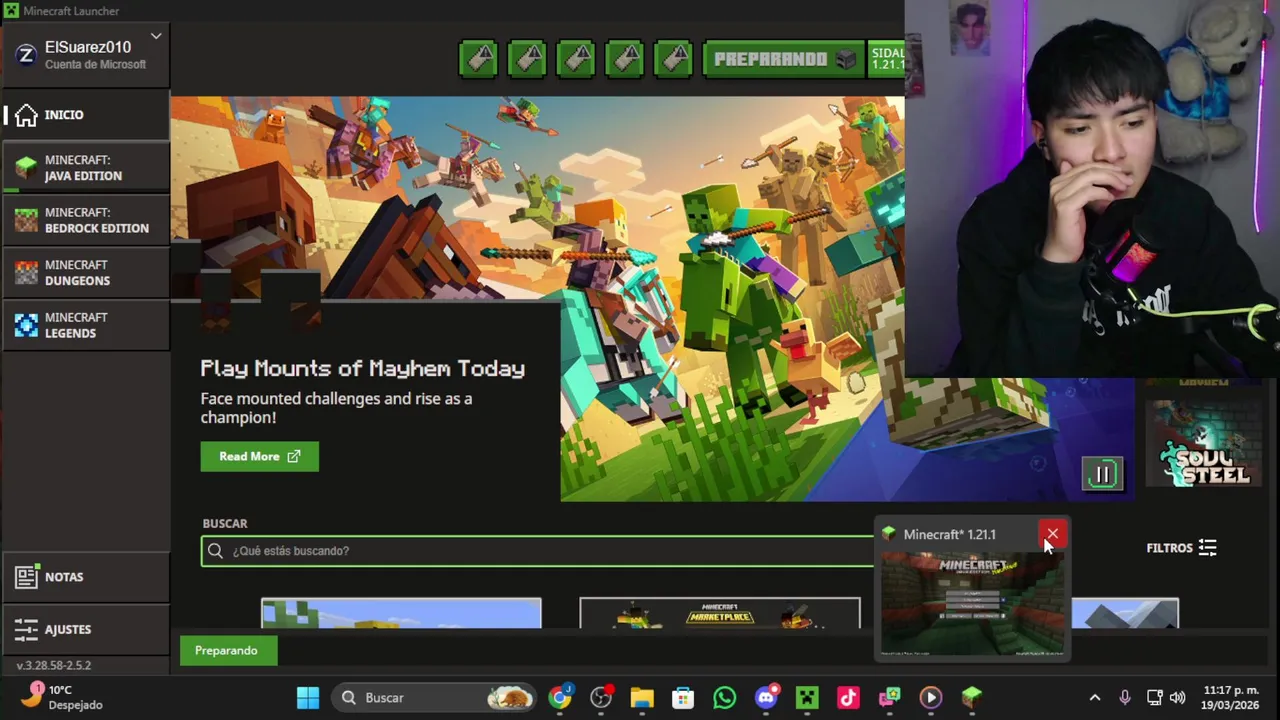Select Minecraft: Bedrock Edition in sidebar

86,220
